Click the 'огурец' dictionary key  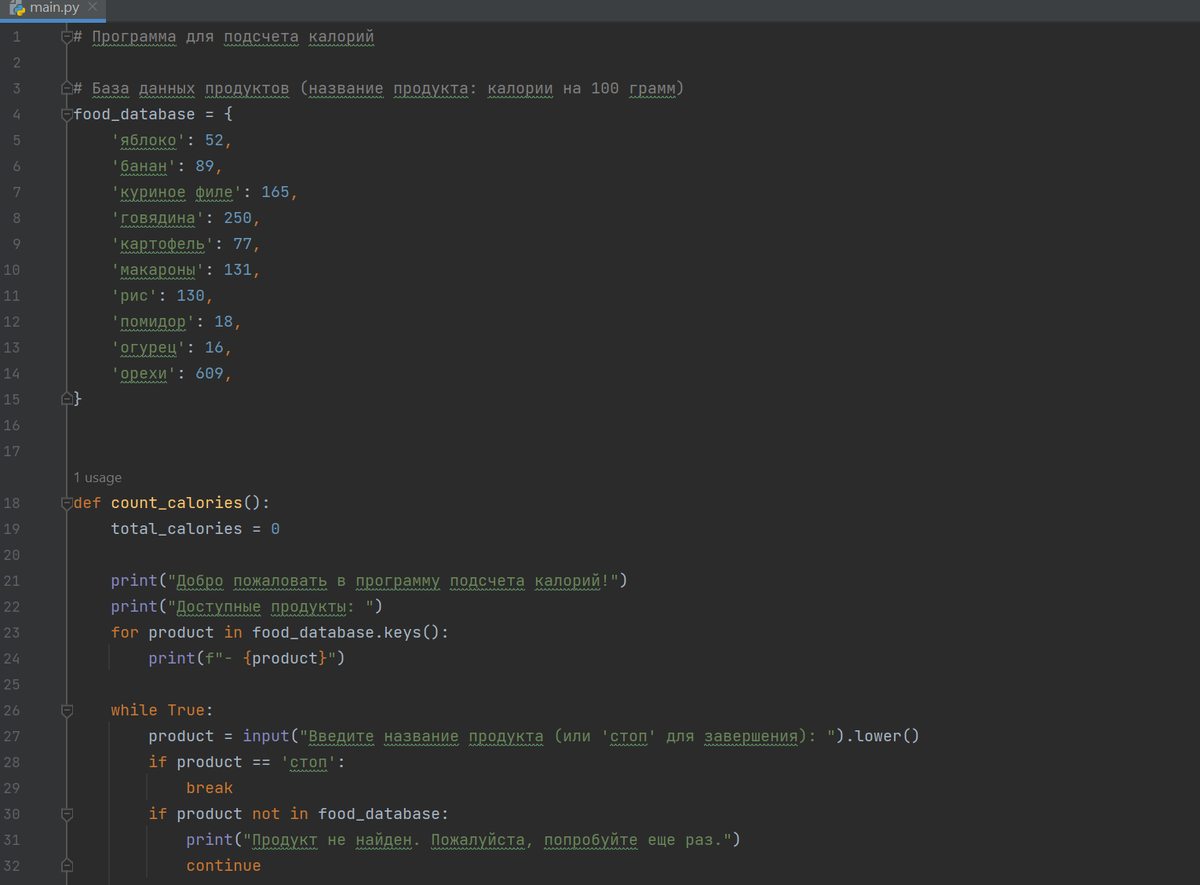click(x=148, y=348)
